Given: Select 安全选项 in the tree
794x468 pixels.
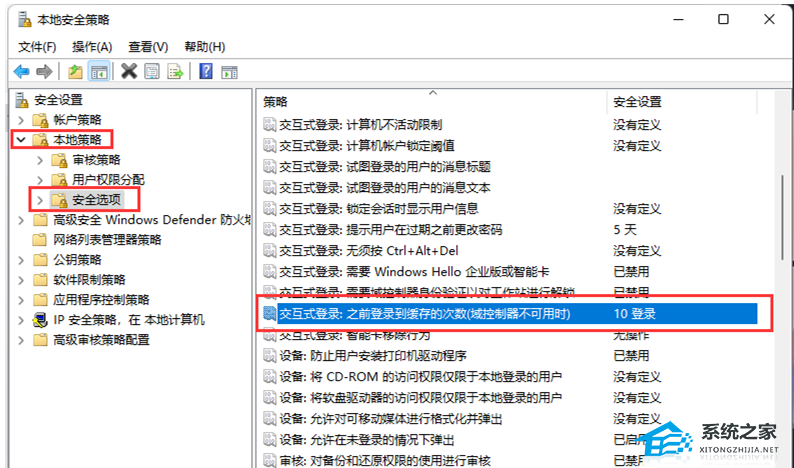Looking at the screenshot, I should [97, 200].
